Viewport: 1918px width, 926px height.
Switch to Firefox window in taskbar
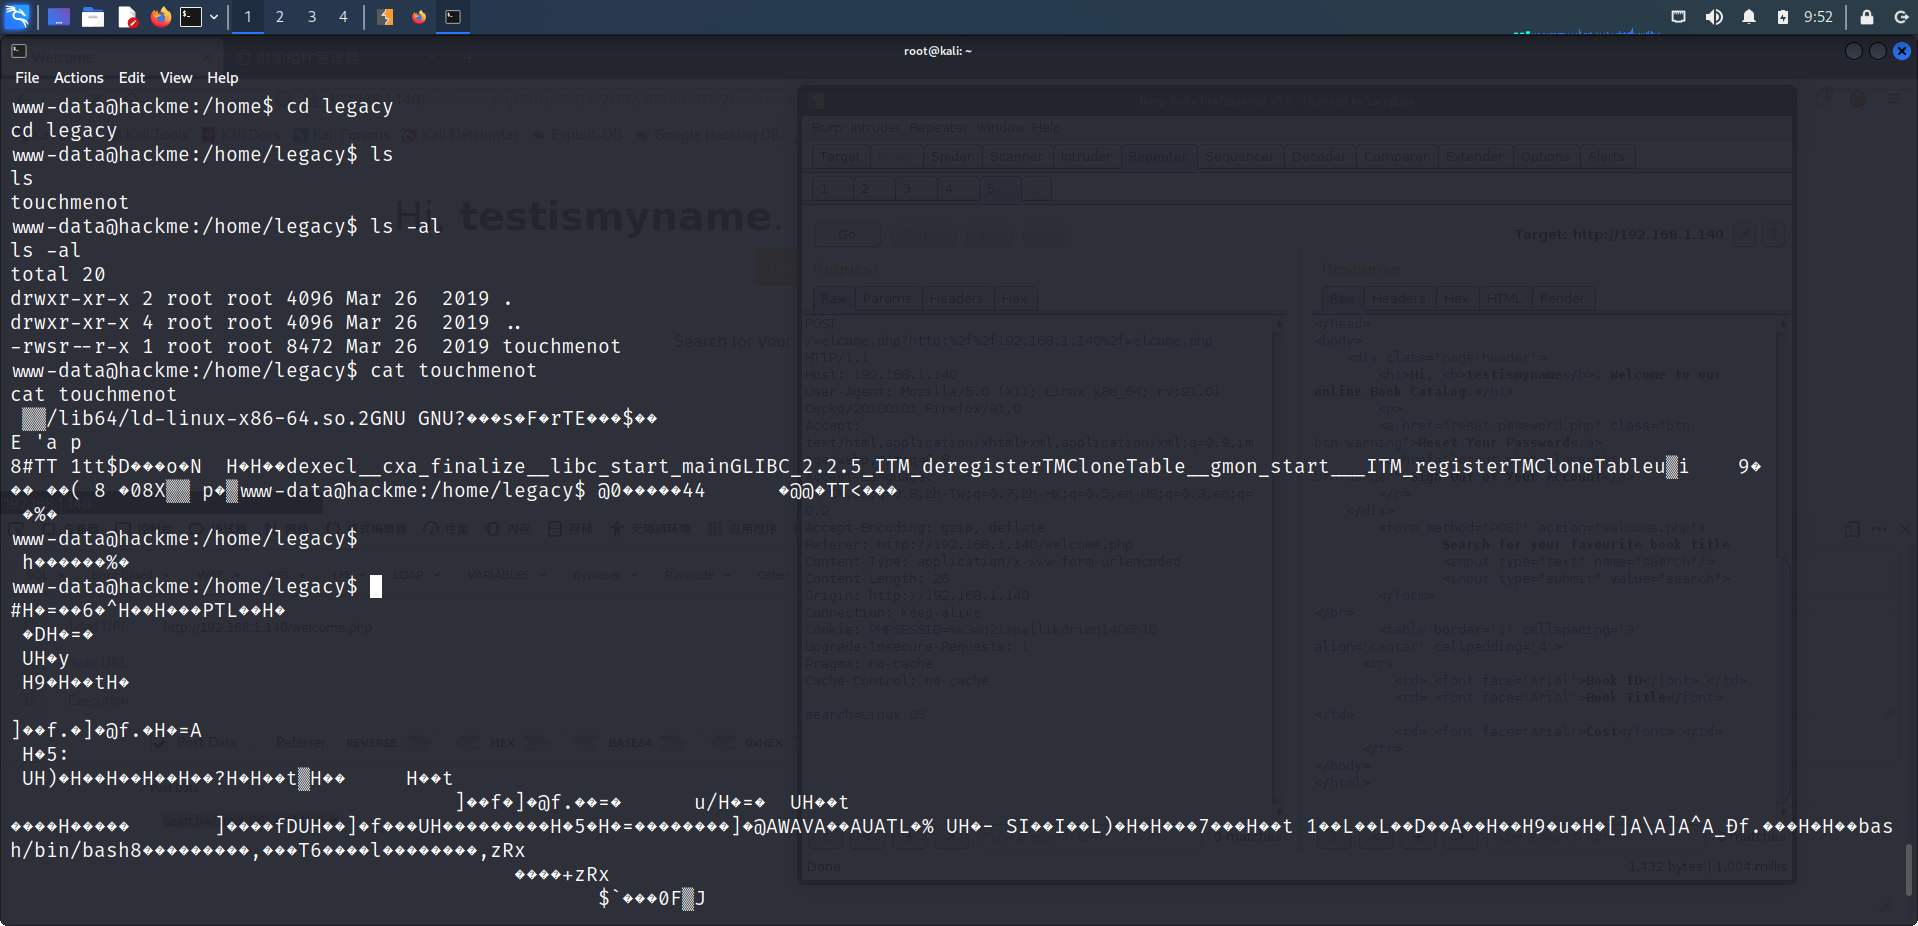pos(419,17)
